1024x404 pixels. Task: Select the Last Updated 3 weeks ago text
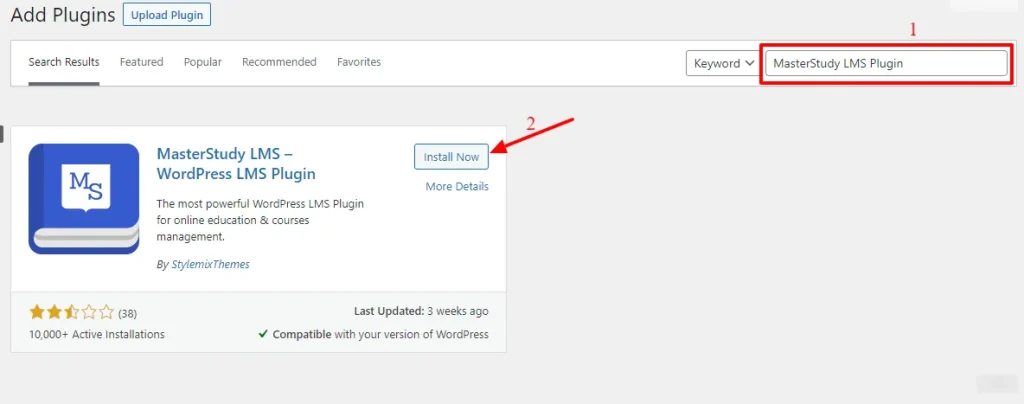[x=421, y=311]
